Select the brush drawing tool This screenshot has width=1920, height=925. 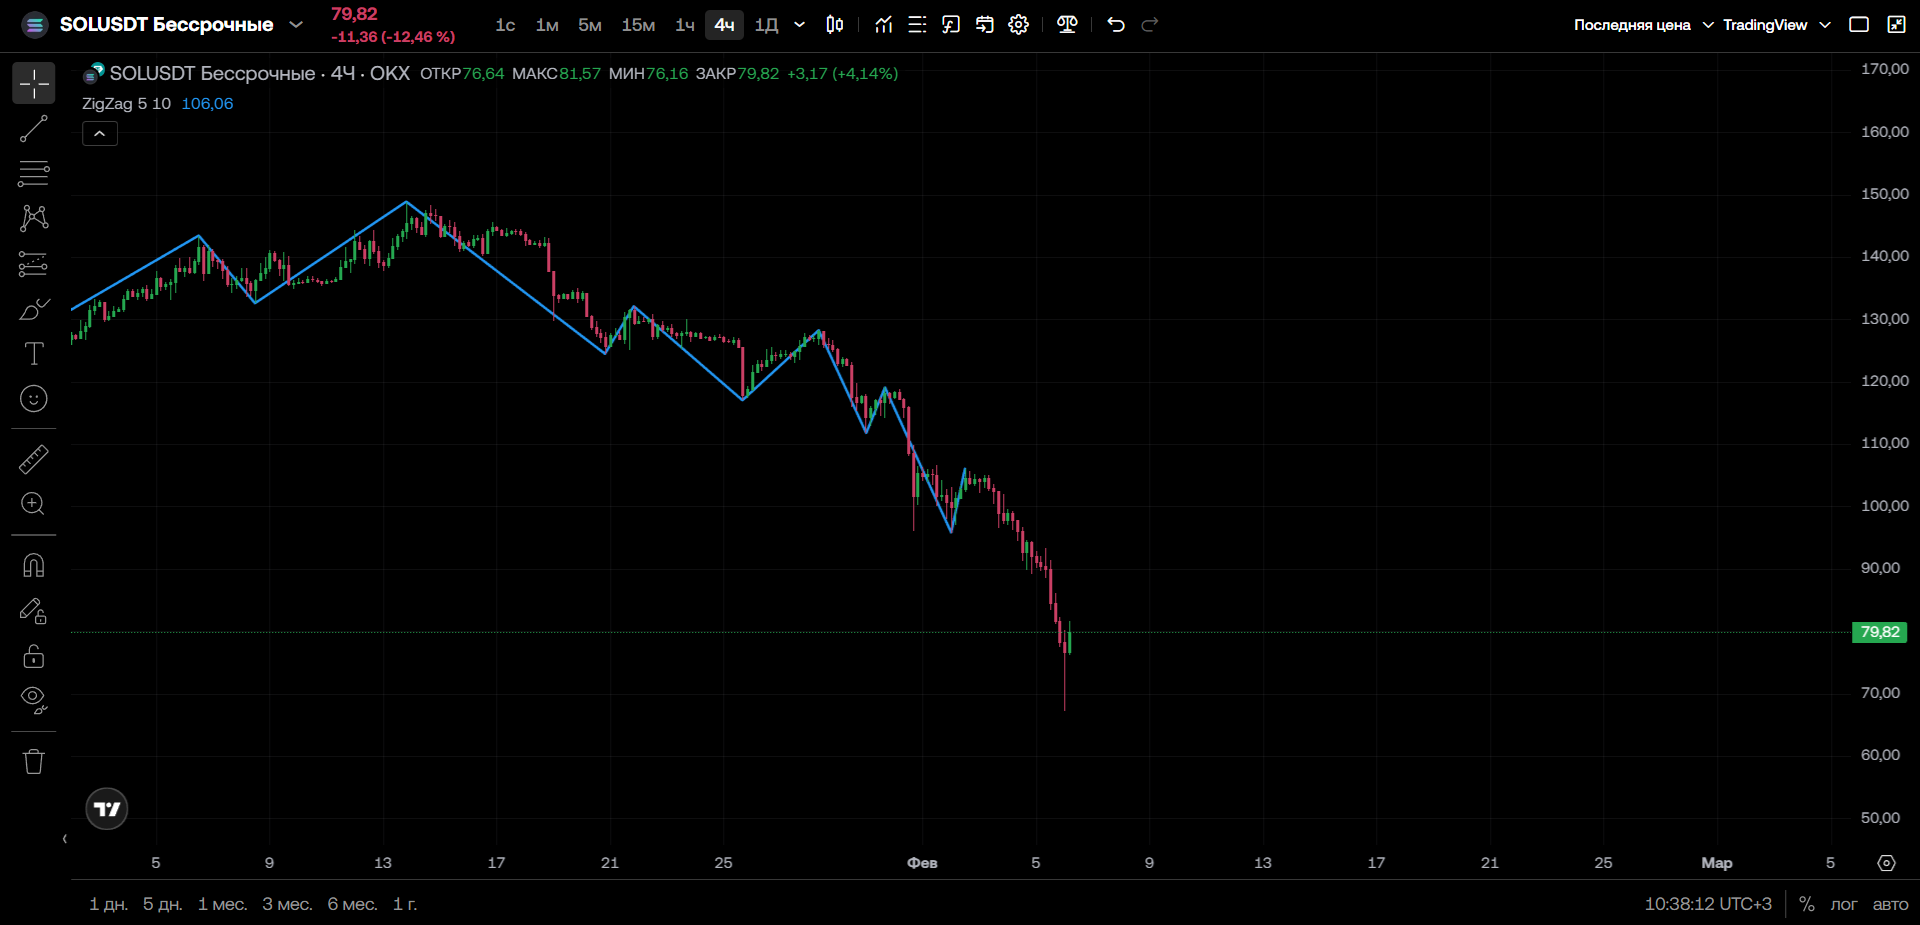(34, 309)
